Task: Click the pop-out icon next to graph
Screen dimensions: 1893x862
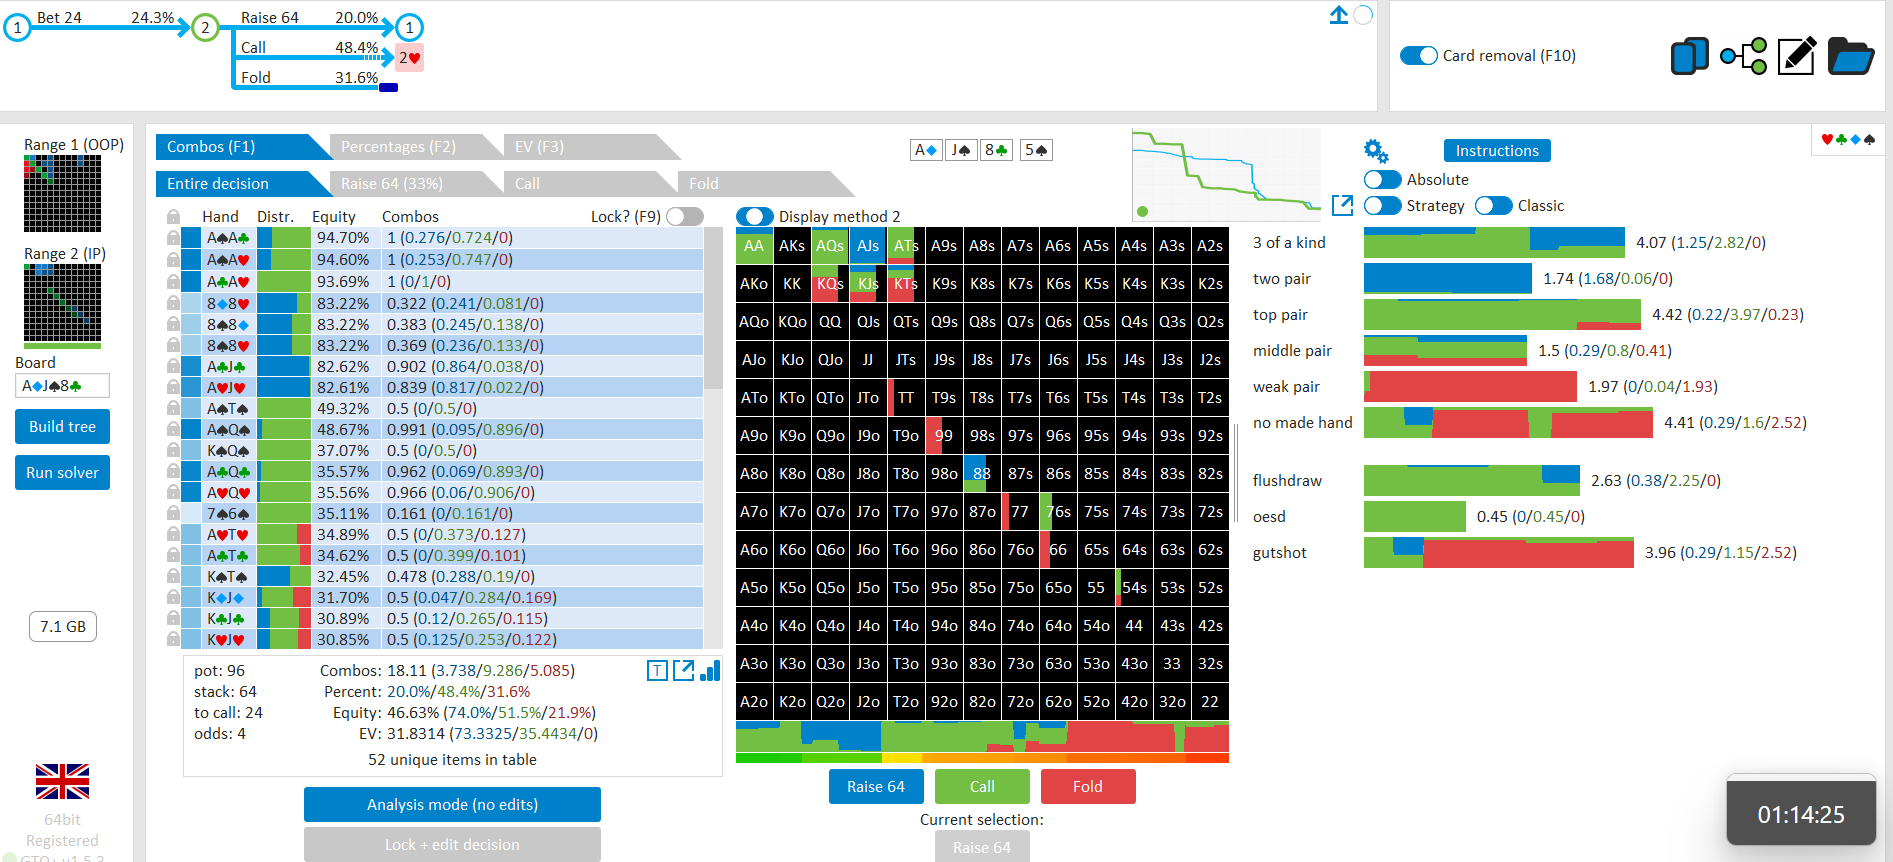Action: click(1343, 205)
